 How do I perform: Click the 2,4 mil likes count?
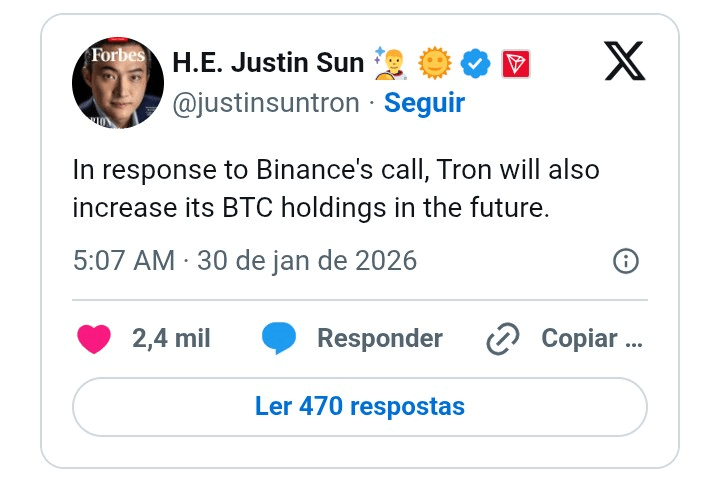click(x=171, y=339)
